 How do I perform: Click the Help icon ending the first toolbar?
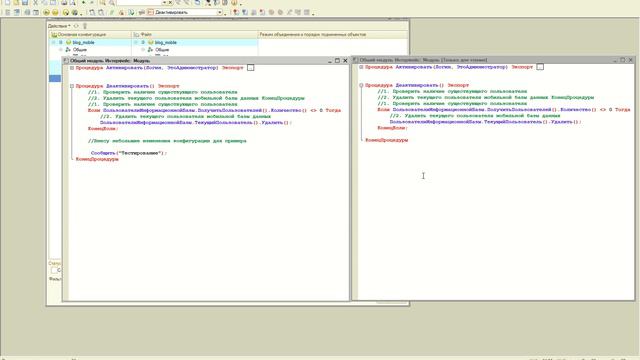coord(234,2)
